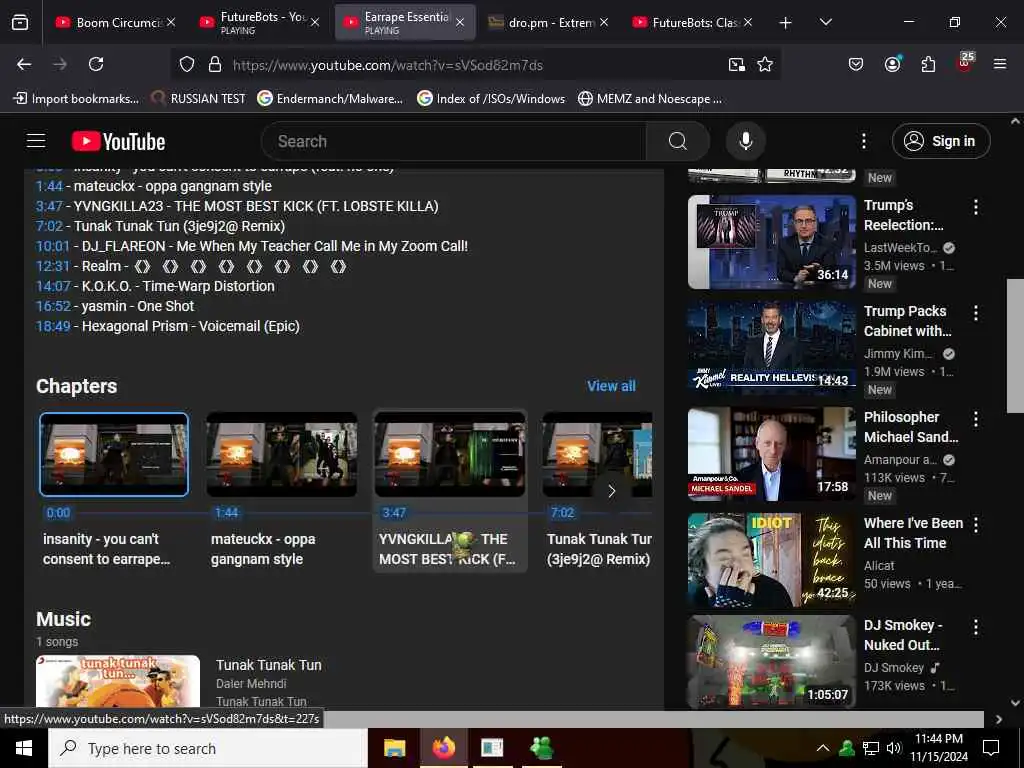Select the 0:00 insanity chapter thumbnail
Screen dimensions: 1024x768
tap(114, 455)
